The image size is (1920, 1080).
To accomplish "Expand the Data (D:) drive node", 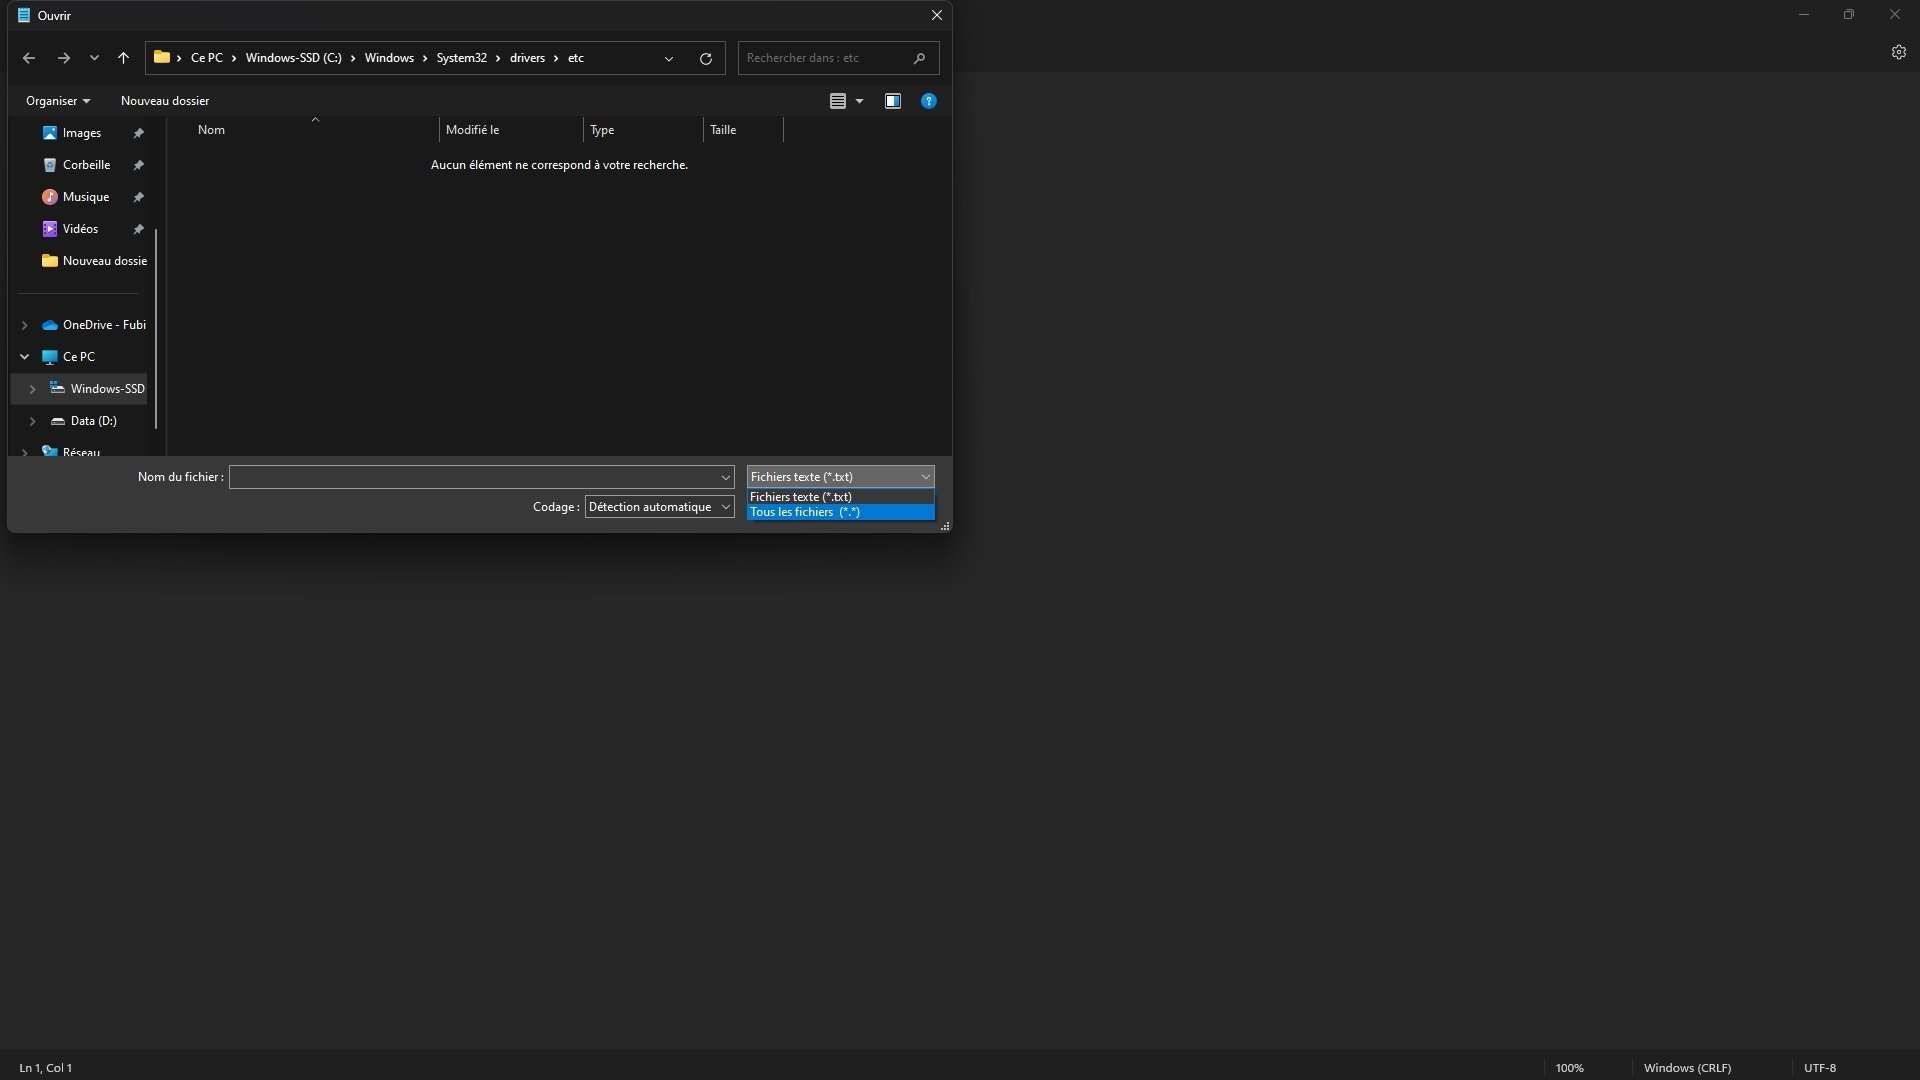I will coord(33,421).
